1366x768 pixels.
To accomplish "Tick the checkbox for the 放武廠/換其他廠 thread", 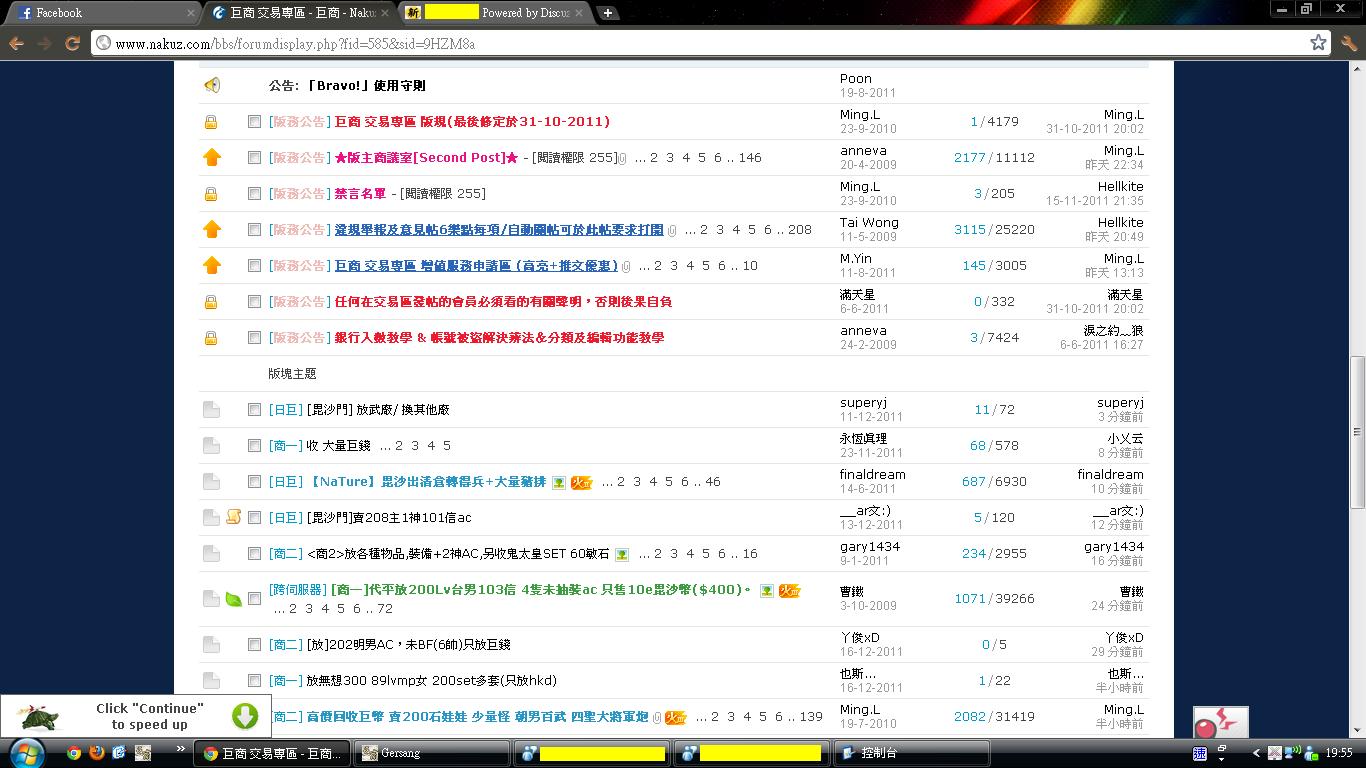I will click(254, 410).
